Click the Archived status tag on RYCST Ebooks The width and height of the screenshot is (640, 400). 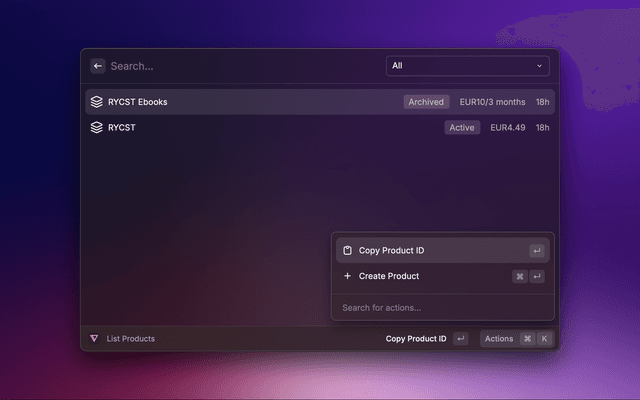click(x=426, y=102)
